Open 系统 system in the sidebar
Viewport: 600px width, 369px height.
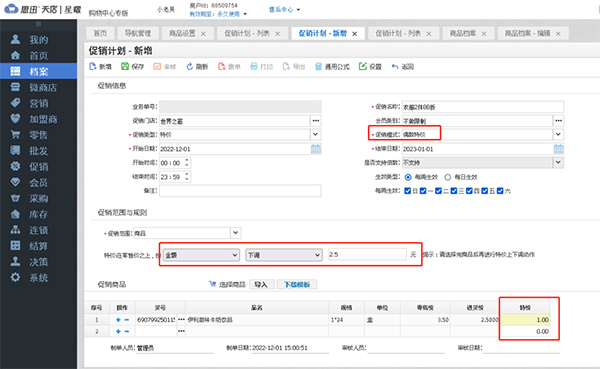(38, 278)
